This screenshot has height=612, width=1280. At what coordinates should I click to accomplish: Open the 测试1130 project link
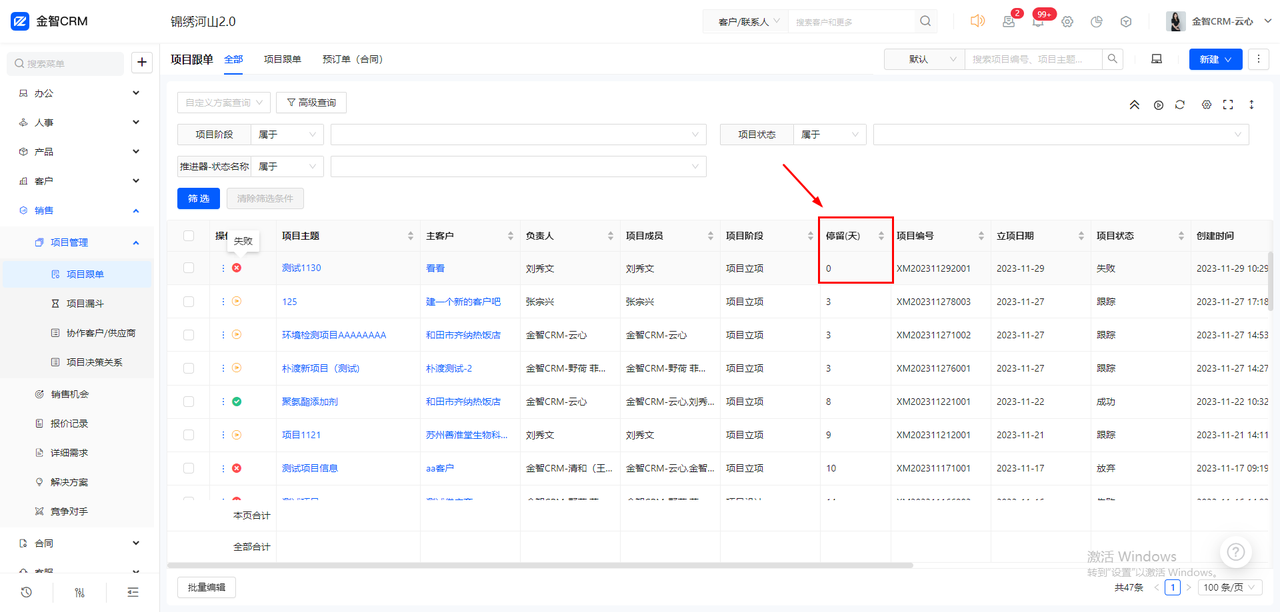click(x=301, y=268)
